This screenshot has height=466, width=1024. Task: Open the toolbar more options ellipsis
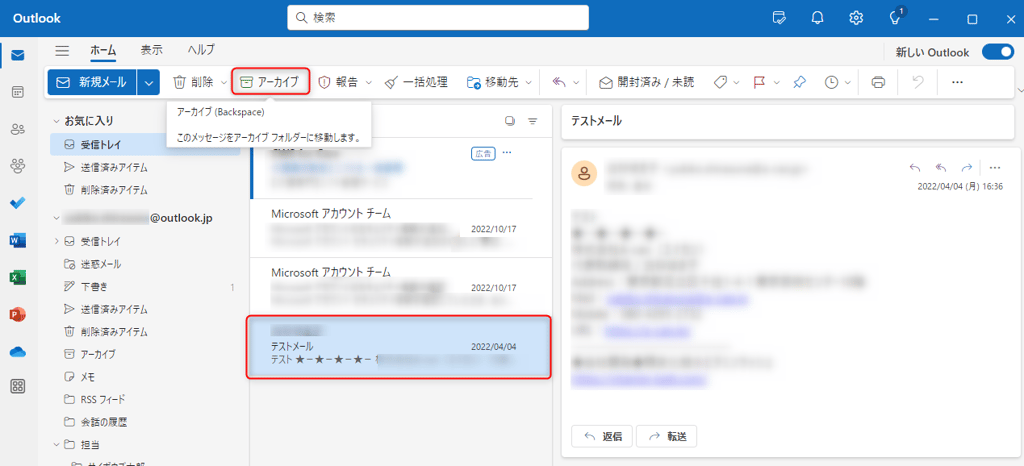[x=957, y=82]
